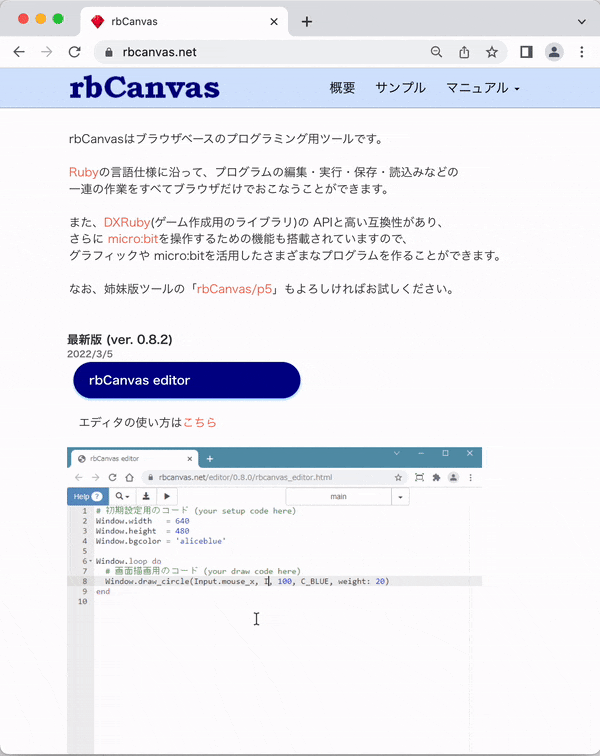Click plus new-tab icon in embedded browser
The height and width of the screenshot is (756, 600).
(210, 459)
